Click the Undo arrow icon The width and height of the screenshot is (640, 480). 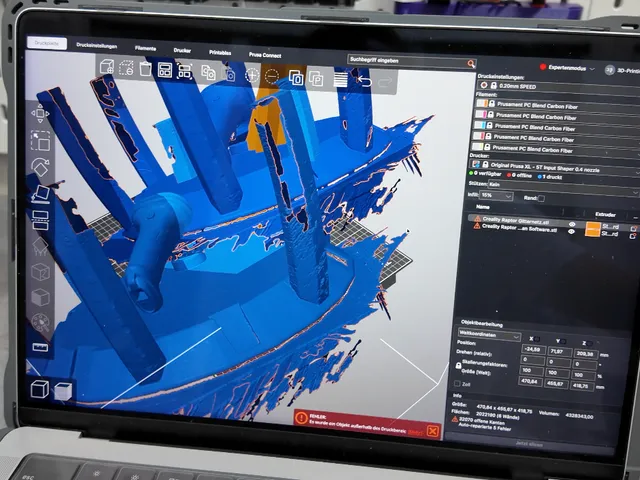point(364,81)
